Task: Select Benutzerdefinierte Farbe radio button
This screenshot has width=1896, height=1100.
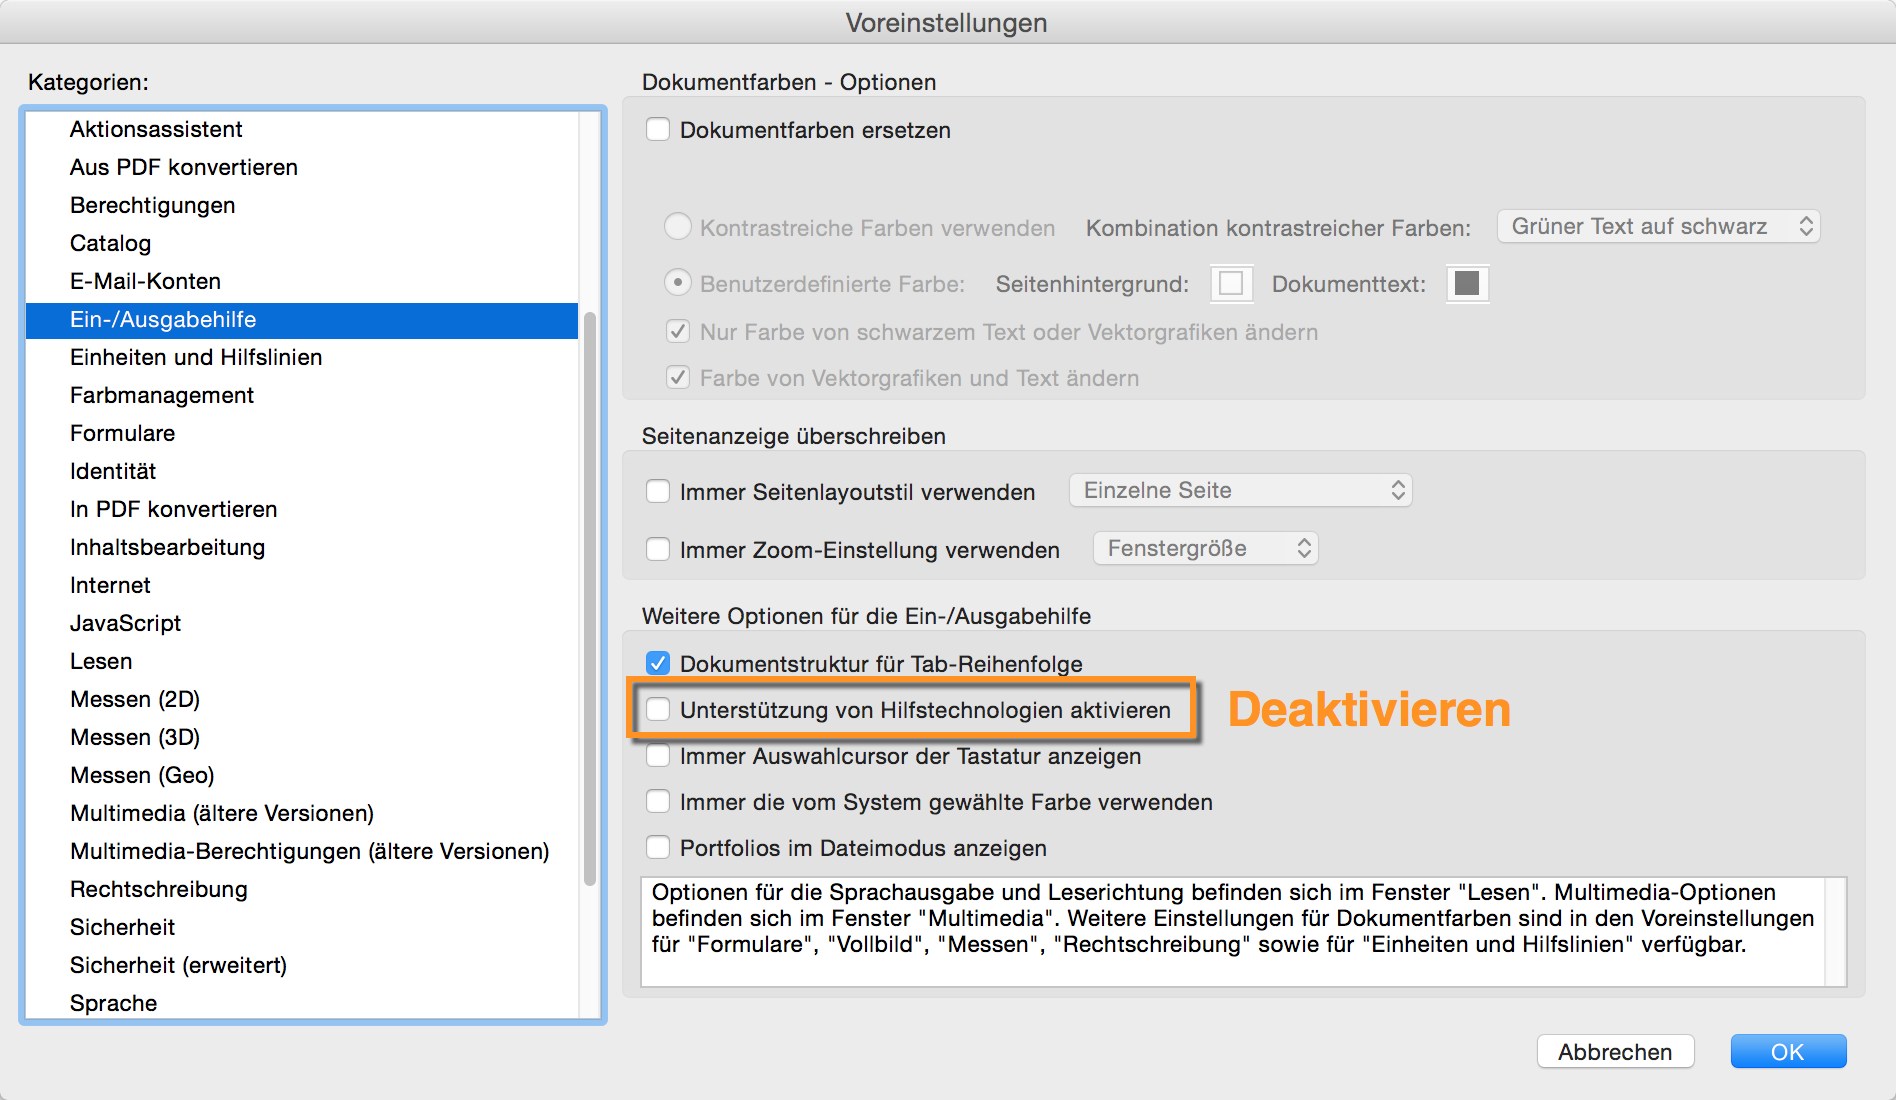Action: (678, 283)
